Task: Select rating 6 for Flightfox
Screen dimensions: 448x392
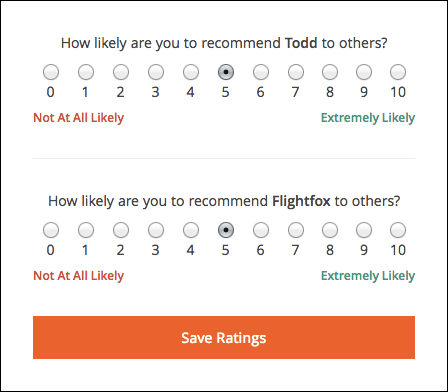Action: (x=261, y=230)
